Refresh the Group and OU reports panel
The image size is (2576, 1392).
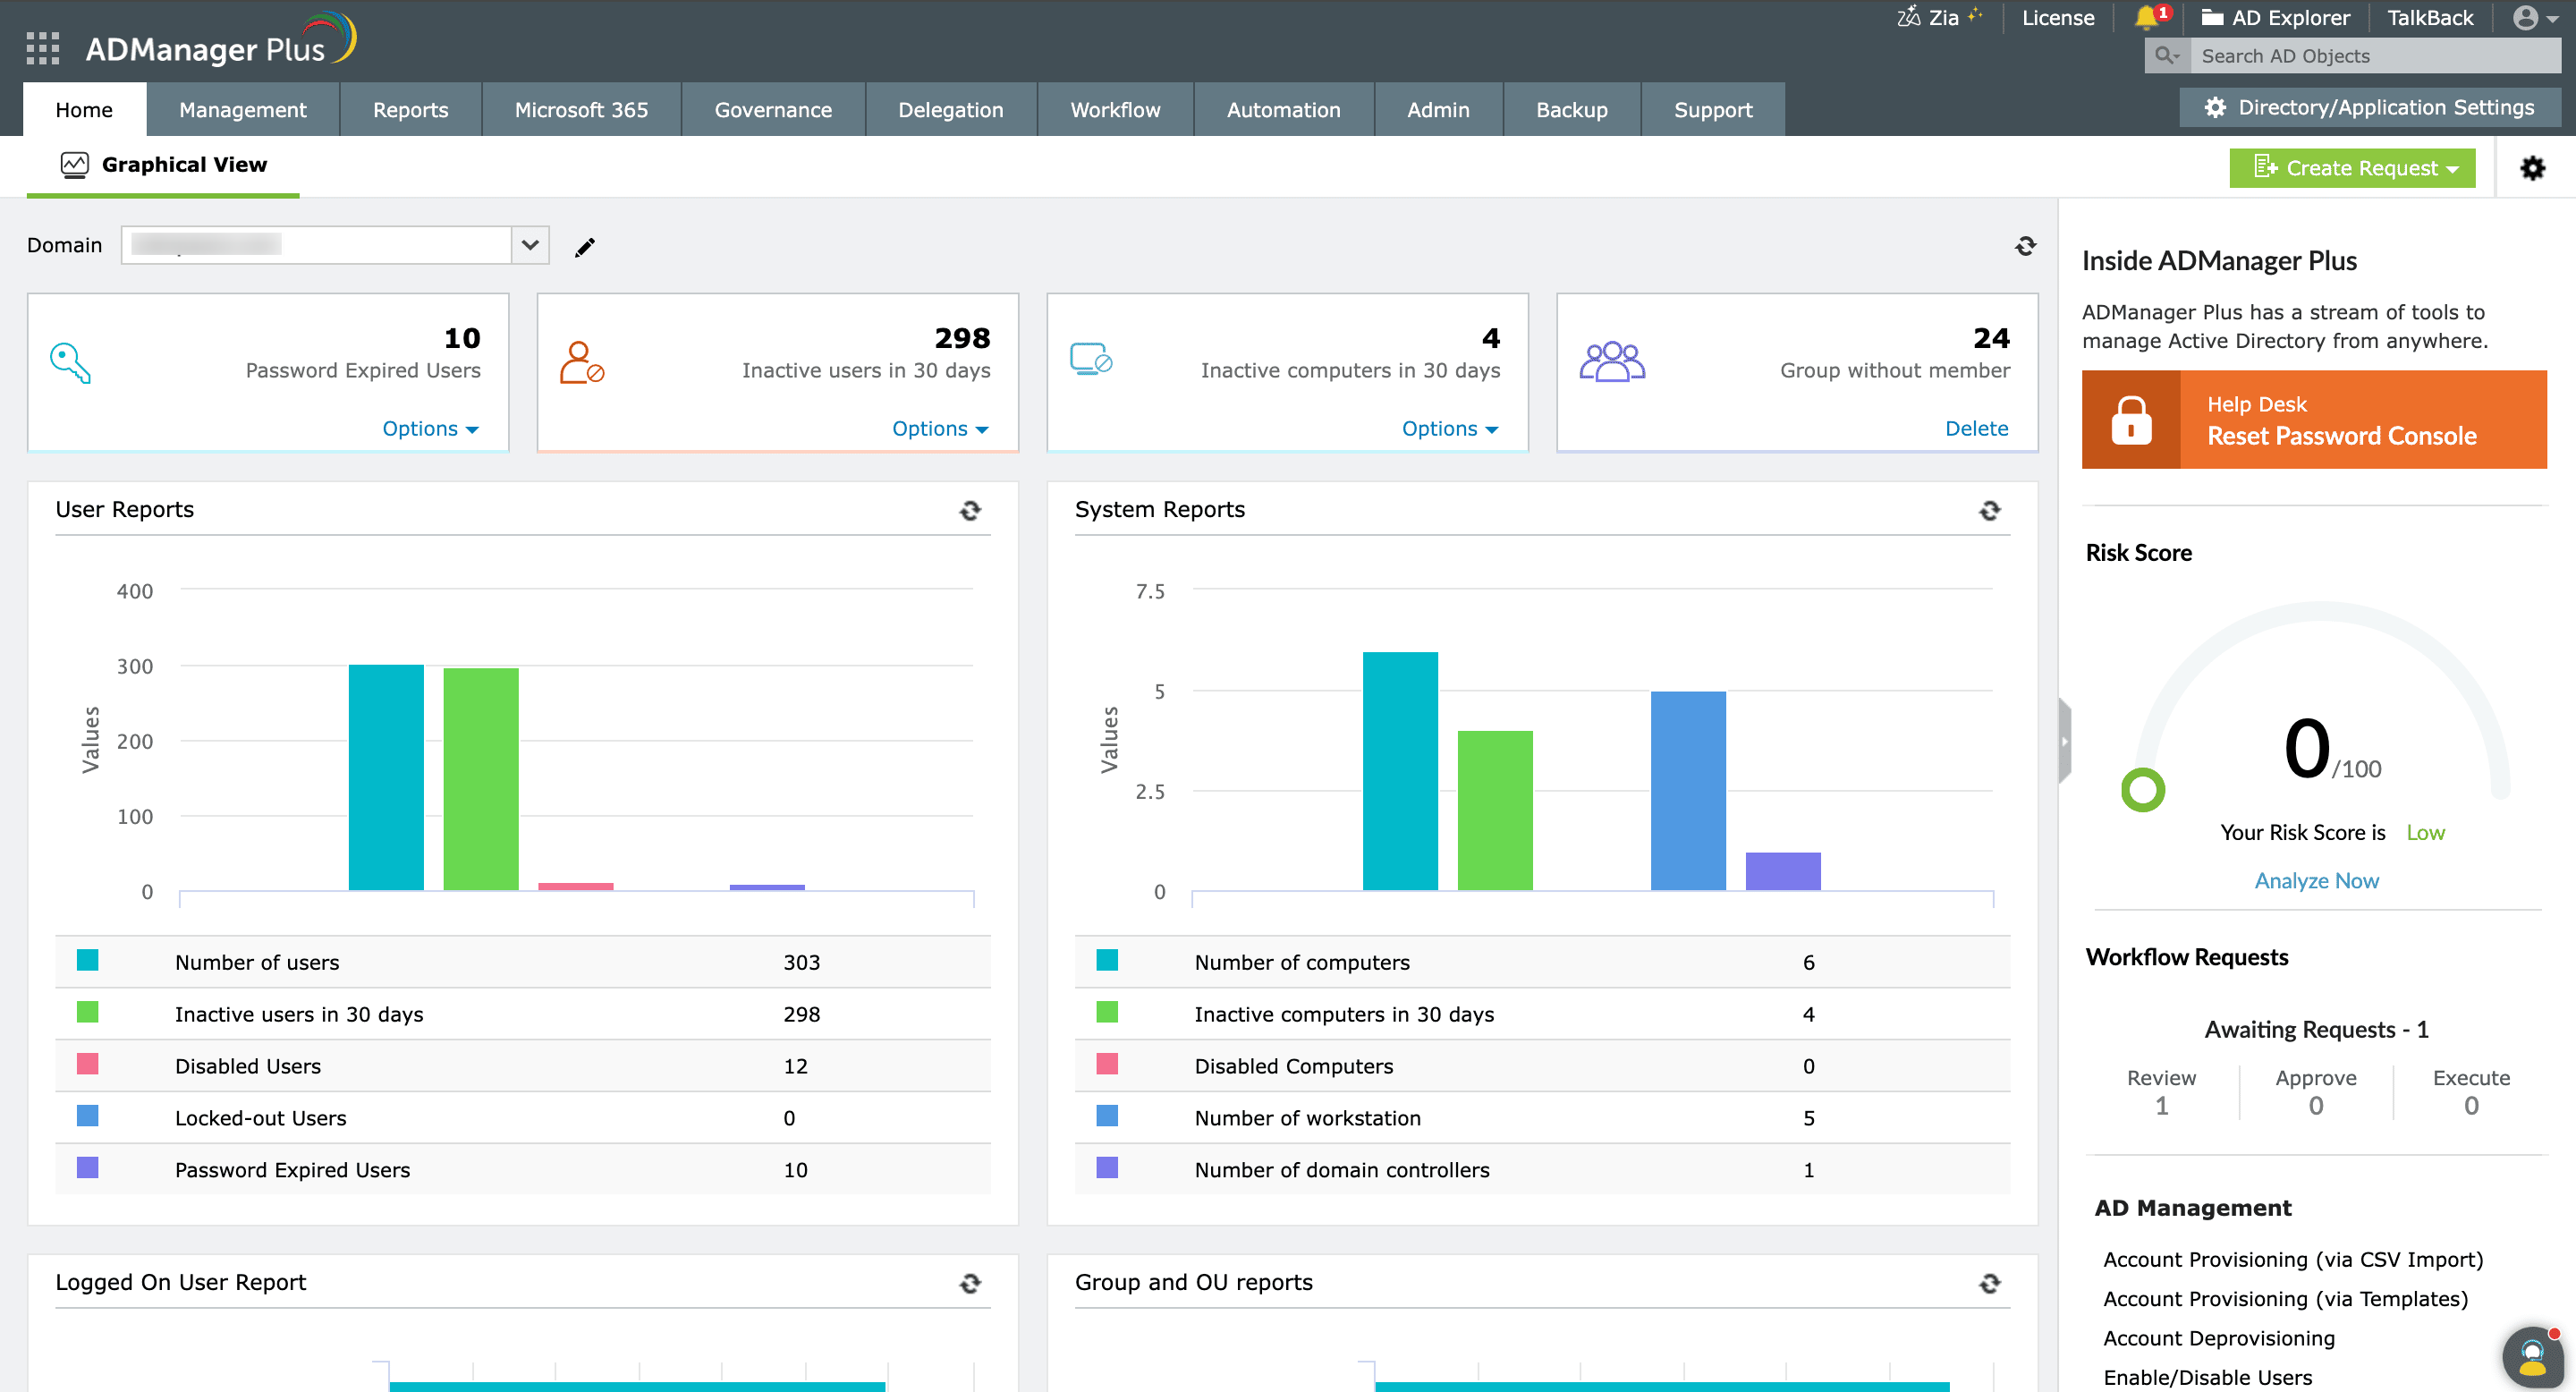1990,1284
